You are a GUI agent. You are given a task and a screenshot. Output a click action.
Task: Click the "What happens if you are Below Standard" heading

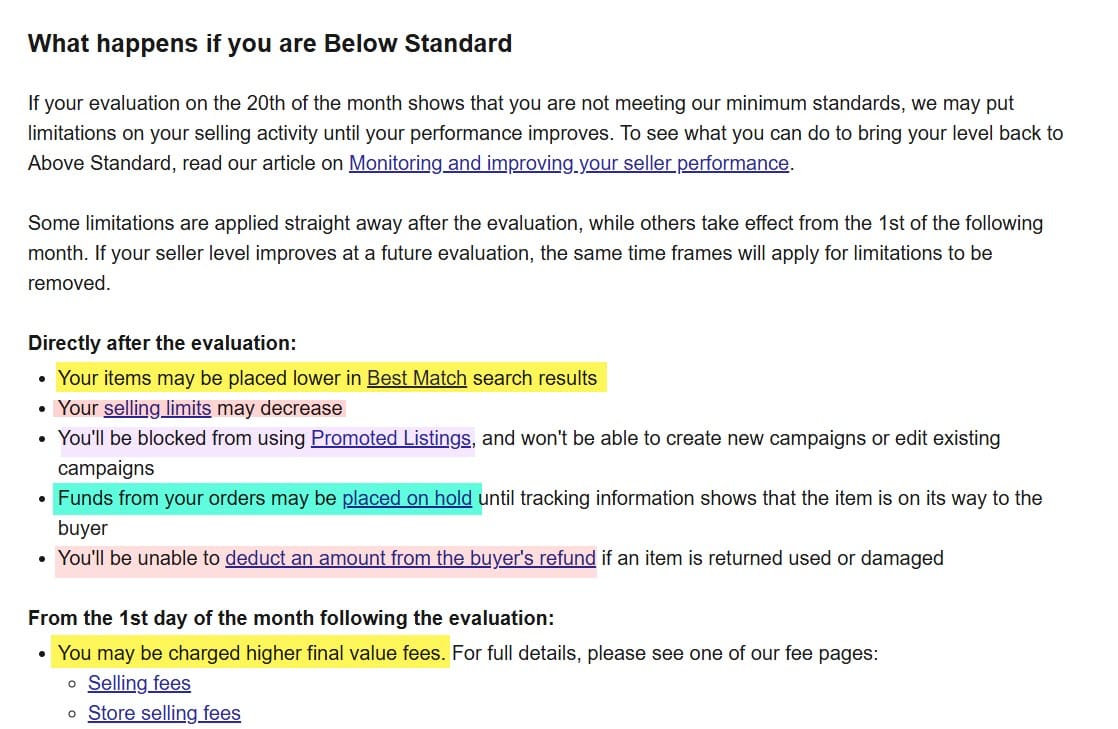click(270, 44)
